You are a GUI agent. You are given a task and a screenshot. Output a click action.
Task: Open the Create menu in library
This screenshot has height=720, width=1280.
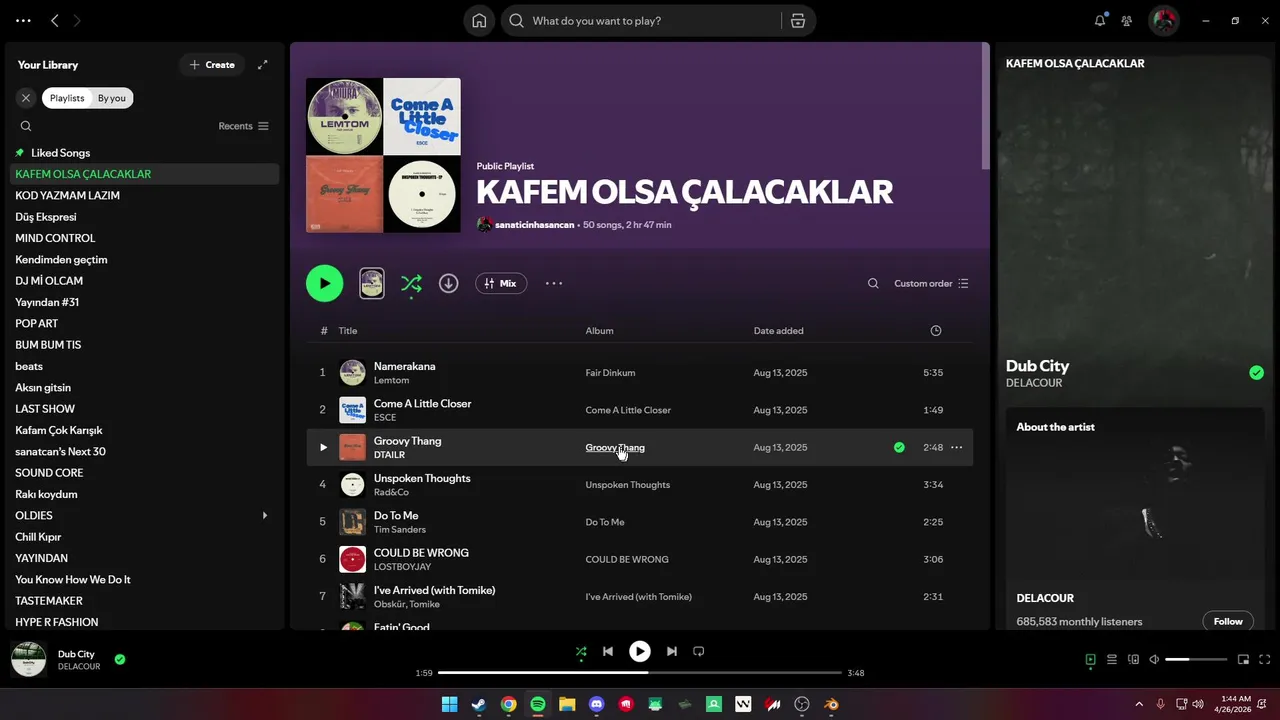(x=212, y=65)
